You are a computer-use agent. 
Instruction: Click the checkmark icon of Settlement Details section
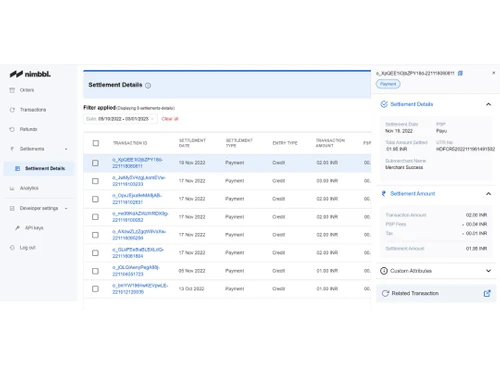coord(384,104)
